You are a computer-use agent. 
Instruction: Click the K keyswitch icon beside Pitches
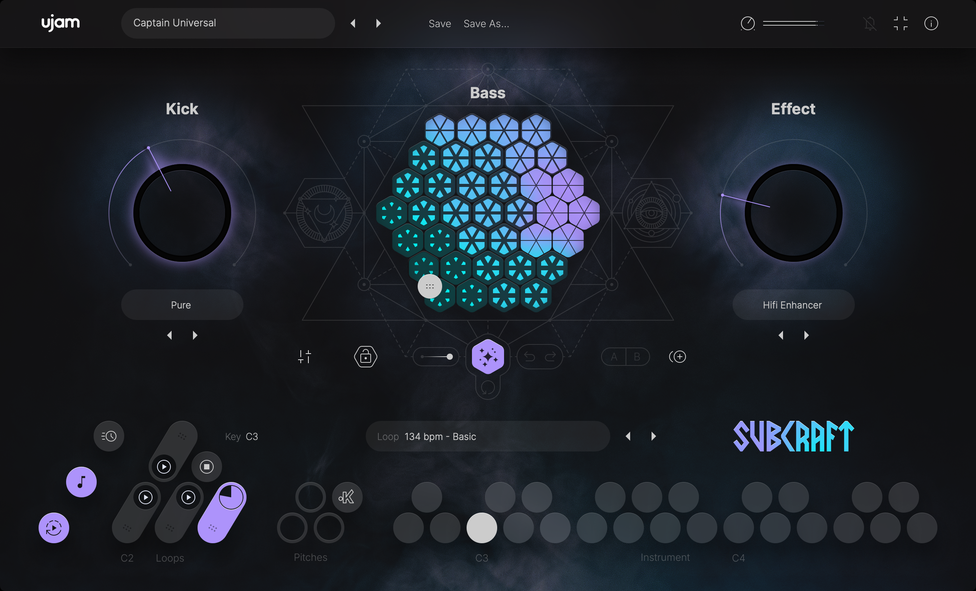click(347, 496)
